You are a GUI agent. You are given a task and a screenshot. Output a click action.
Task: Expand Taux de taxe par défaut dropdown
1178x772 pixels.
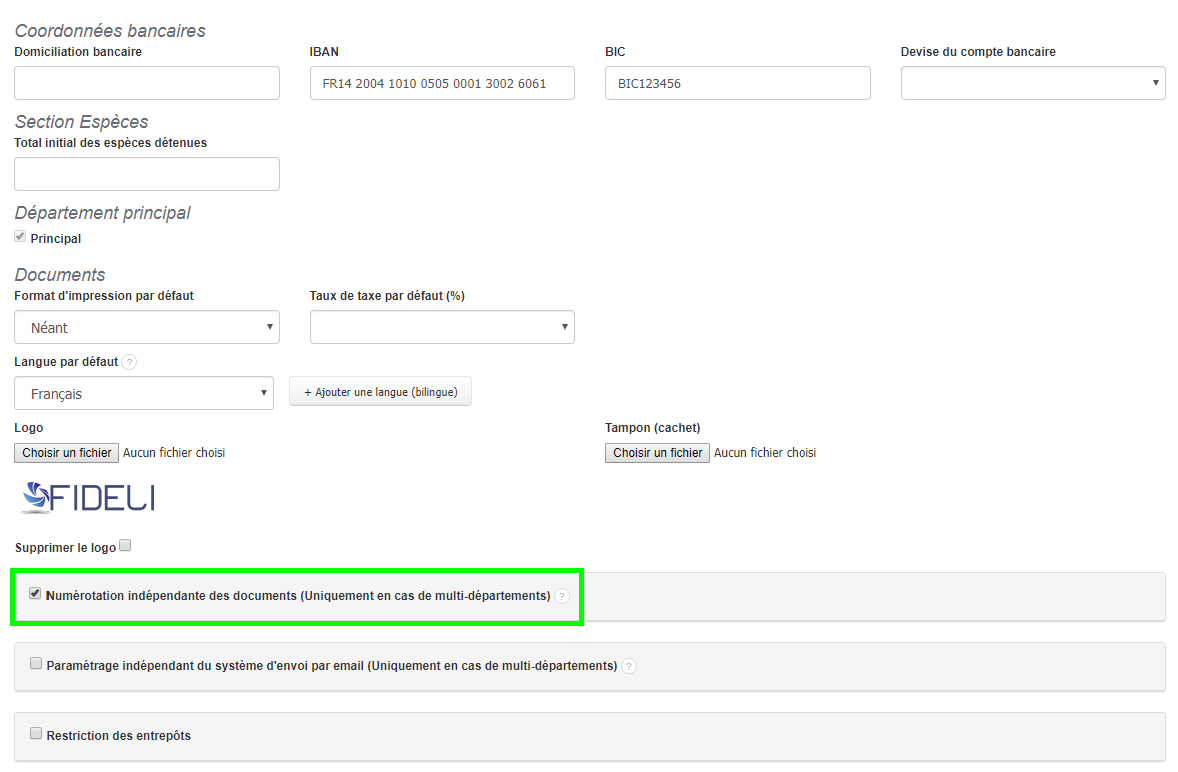442,327
